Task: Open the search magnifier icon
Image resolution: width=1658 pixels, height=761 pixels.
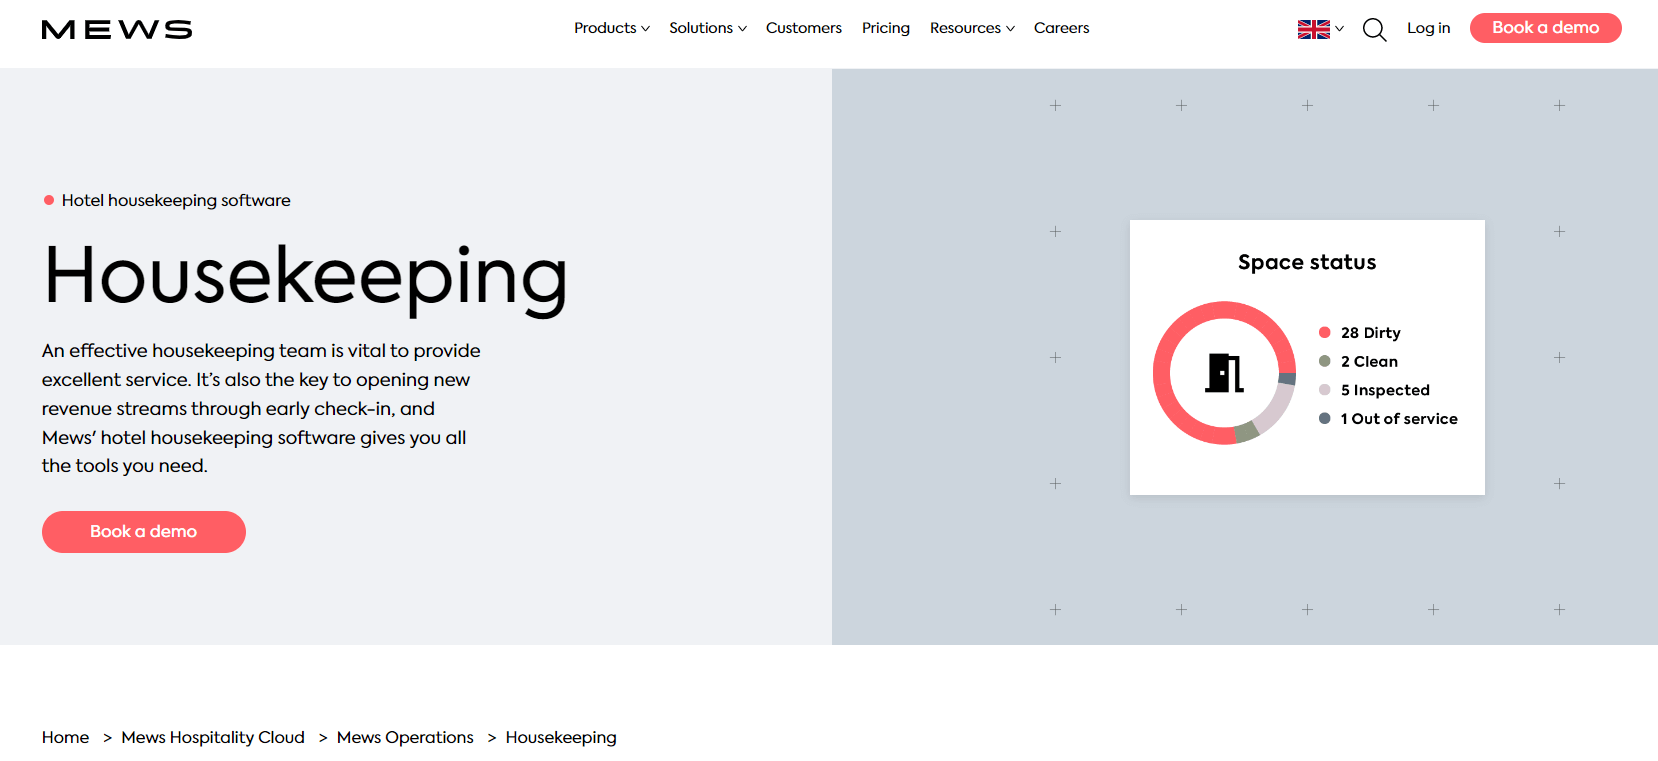Action: pyautogui.click(x=1375, y=30)
